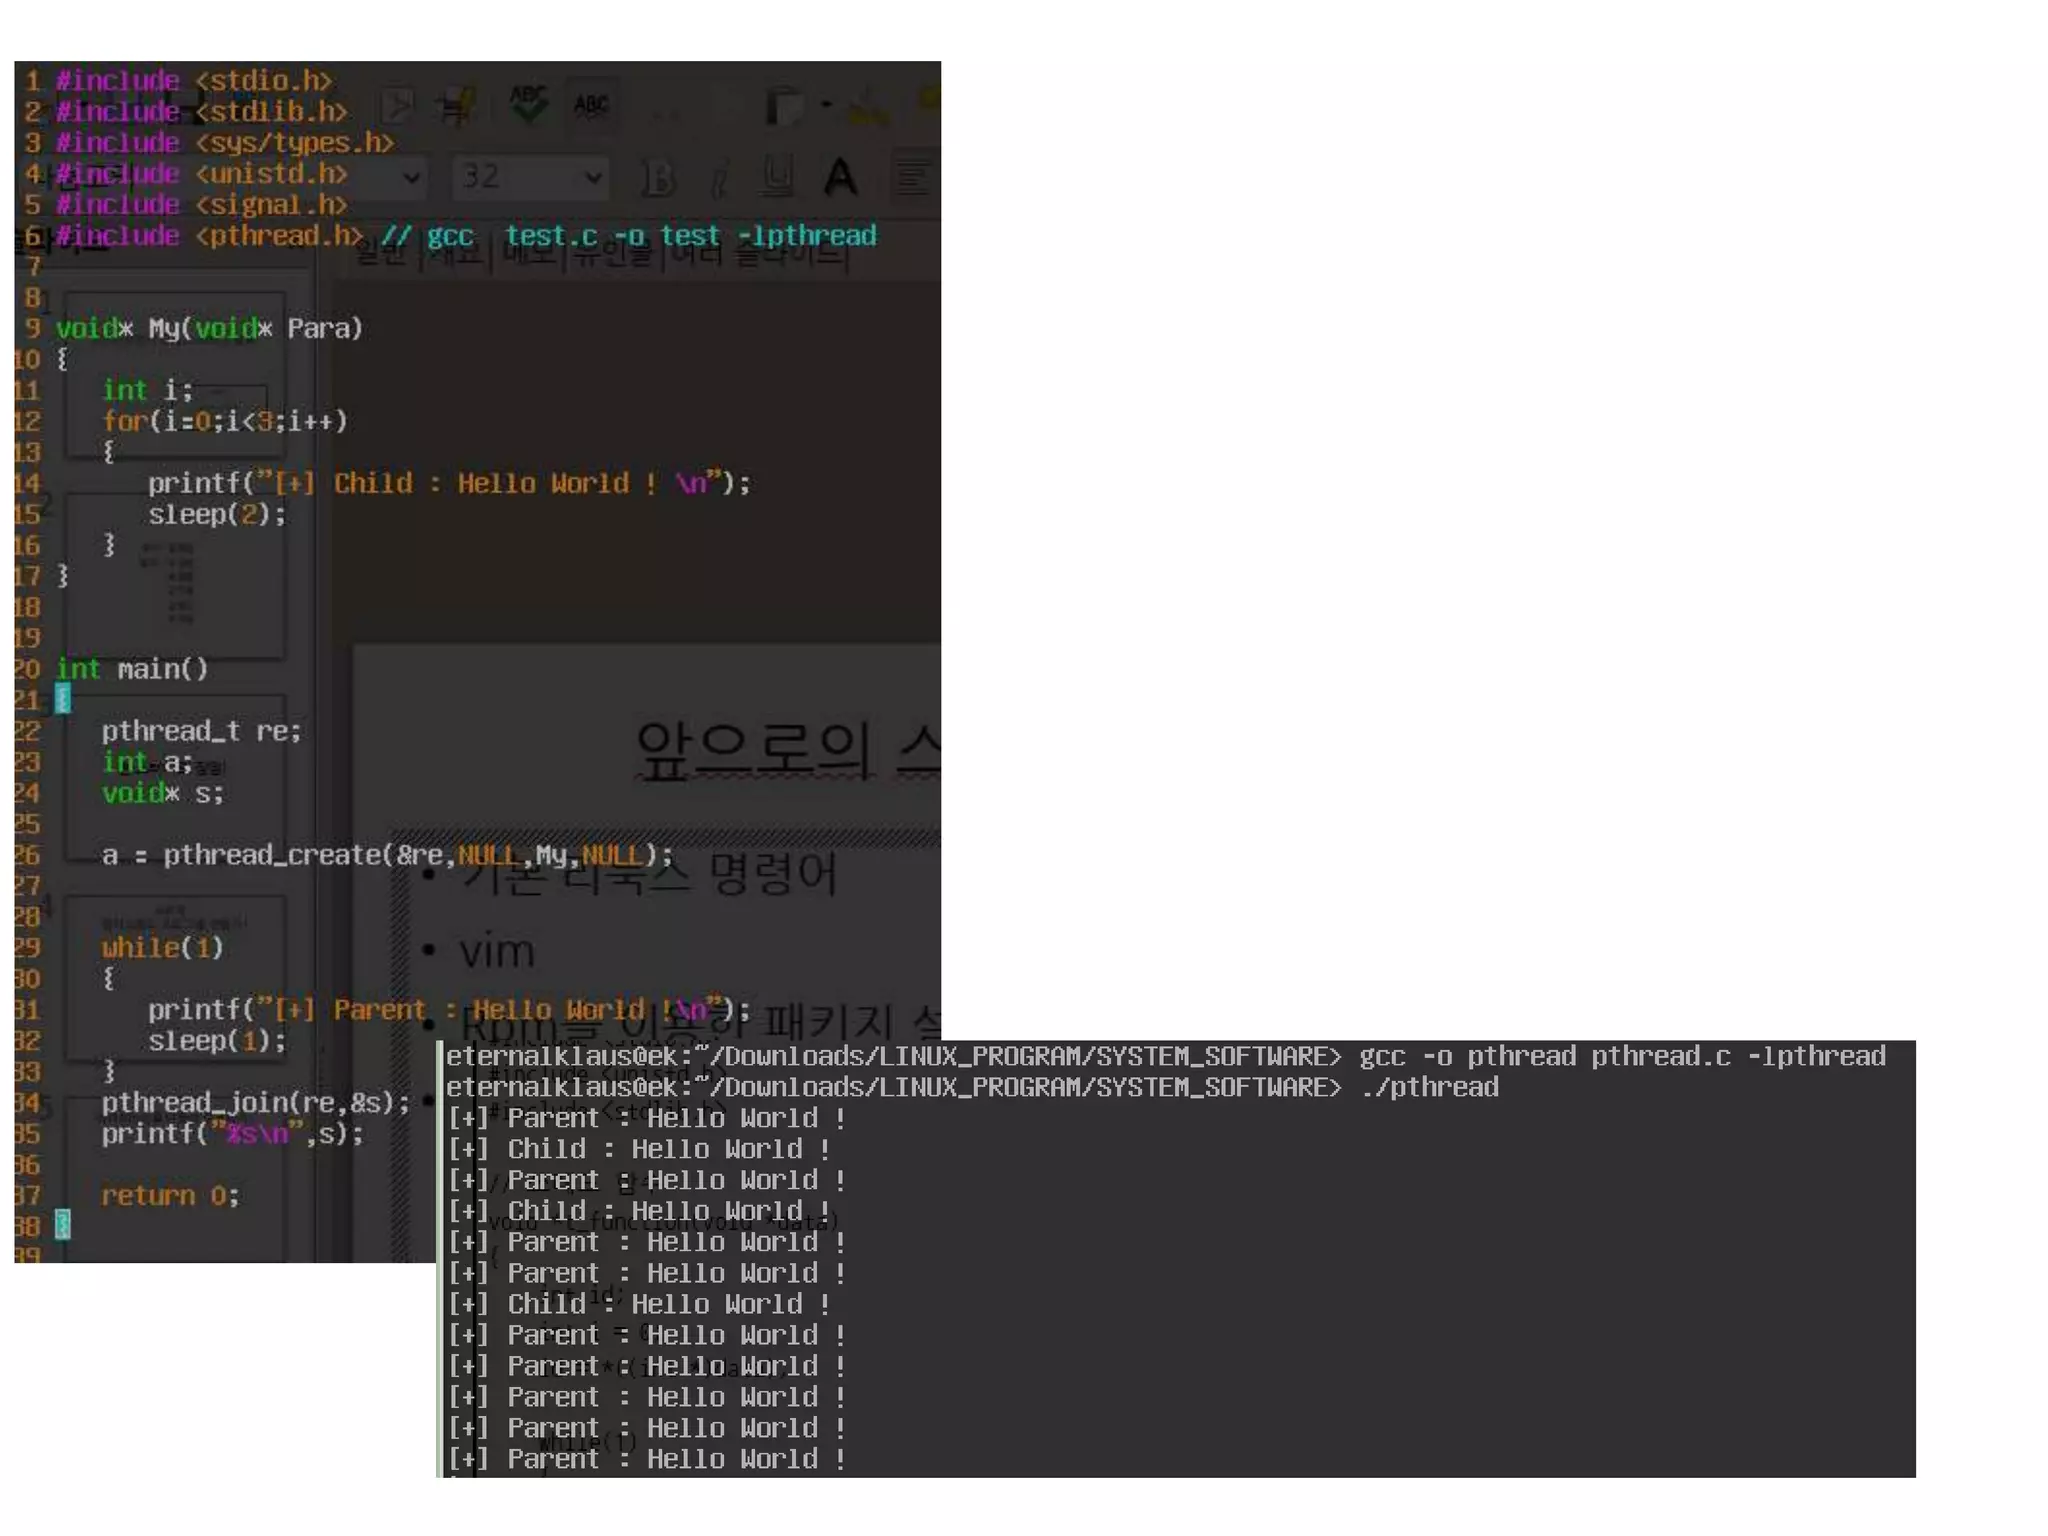Click the large A character icon
Viewport: 2048px width, 1536px height.
(x=840, y=178)
